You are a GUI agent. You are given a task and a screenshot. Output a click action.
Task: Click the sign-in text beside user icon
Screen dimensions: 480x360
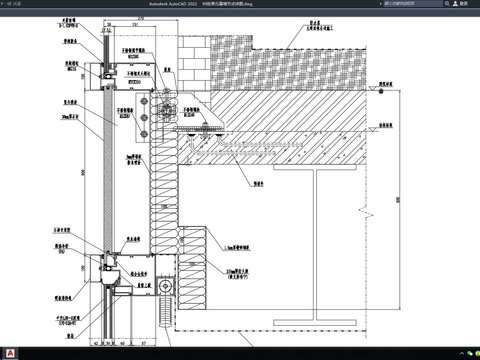[464, 4]
